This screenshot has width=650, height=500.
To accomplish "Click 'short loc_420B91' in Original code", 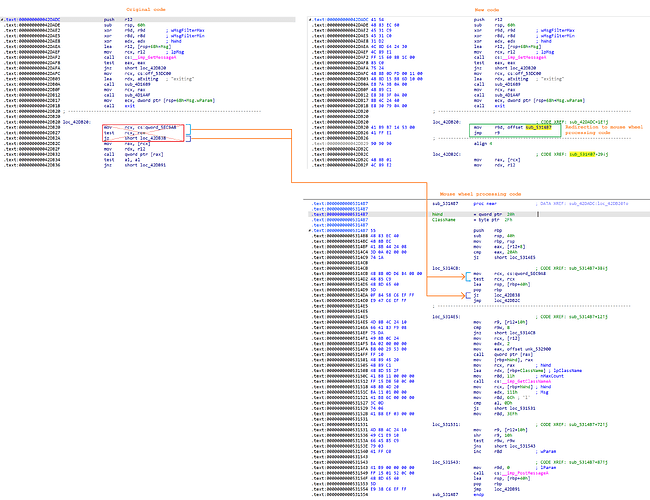I will coord(145,165).
